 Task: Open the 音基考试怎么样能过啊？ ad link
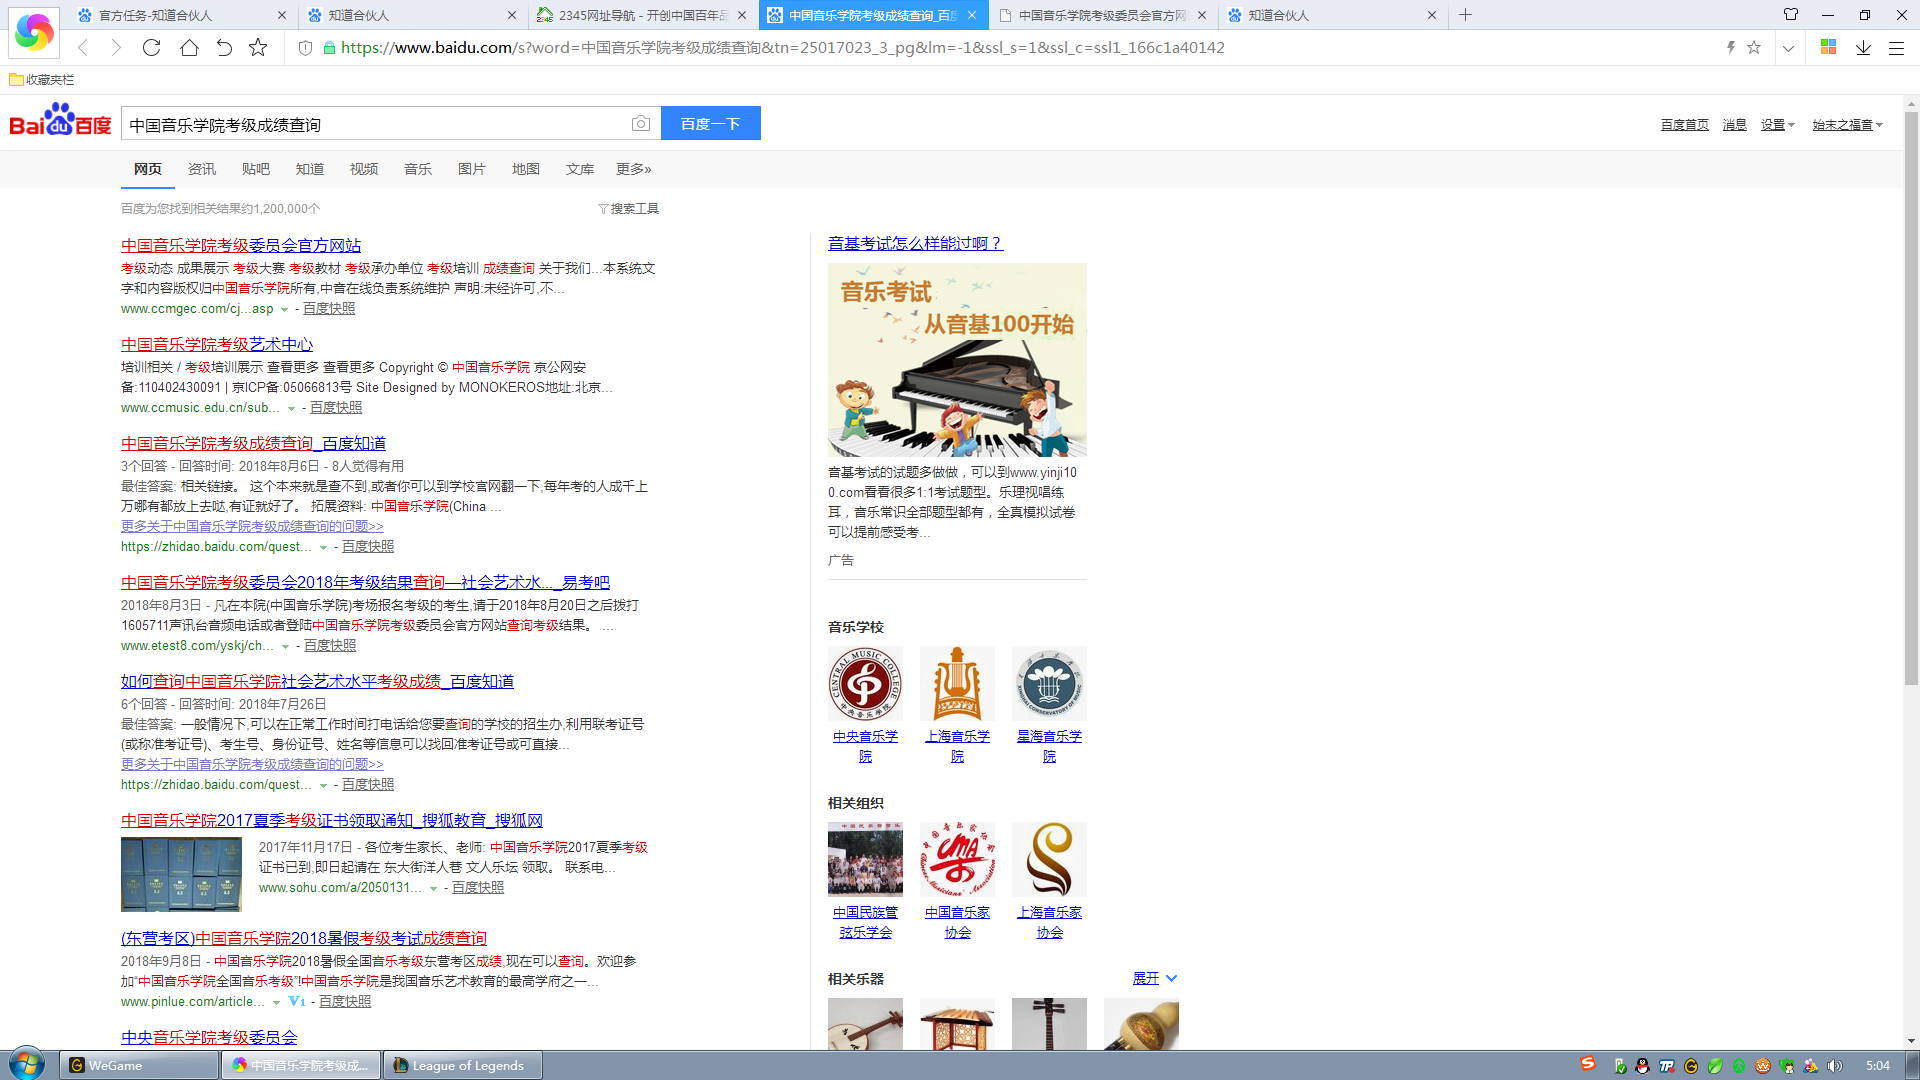(915, 243)
